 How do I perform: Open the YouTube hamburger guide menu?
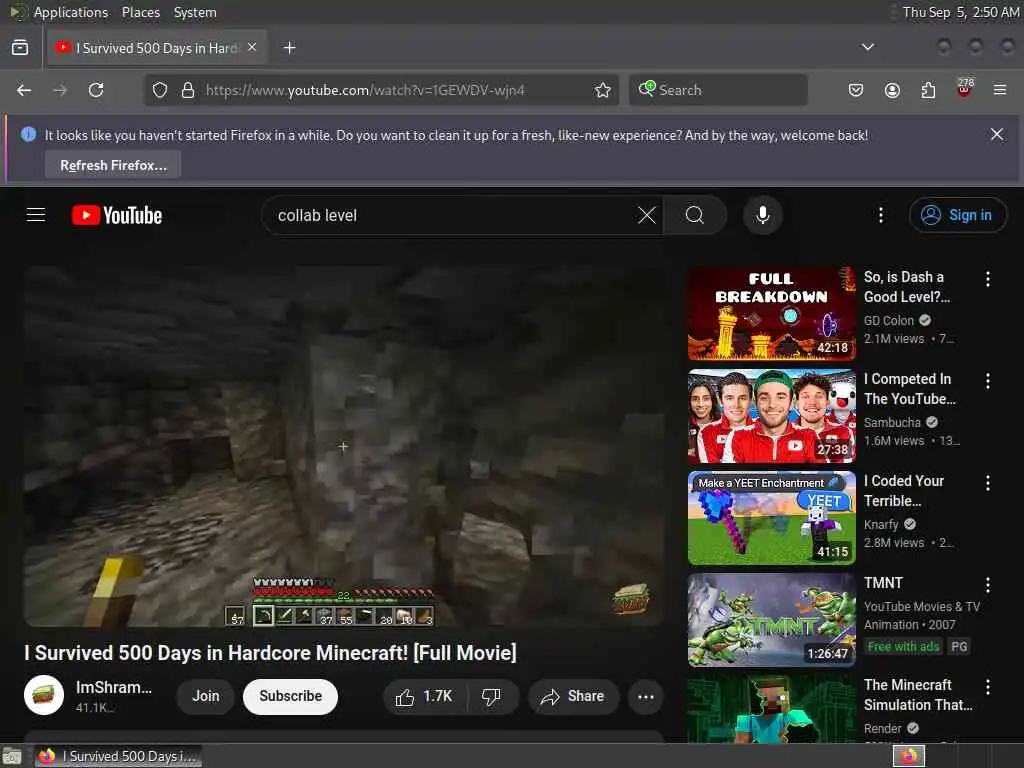[36, 215]
